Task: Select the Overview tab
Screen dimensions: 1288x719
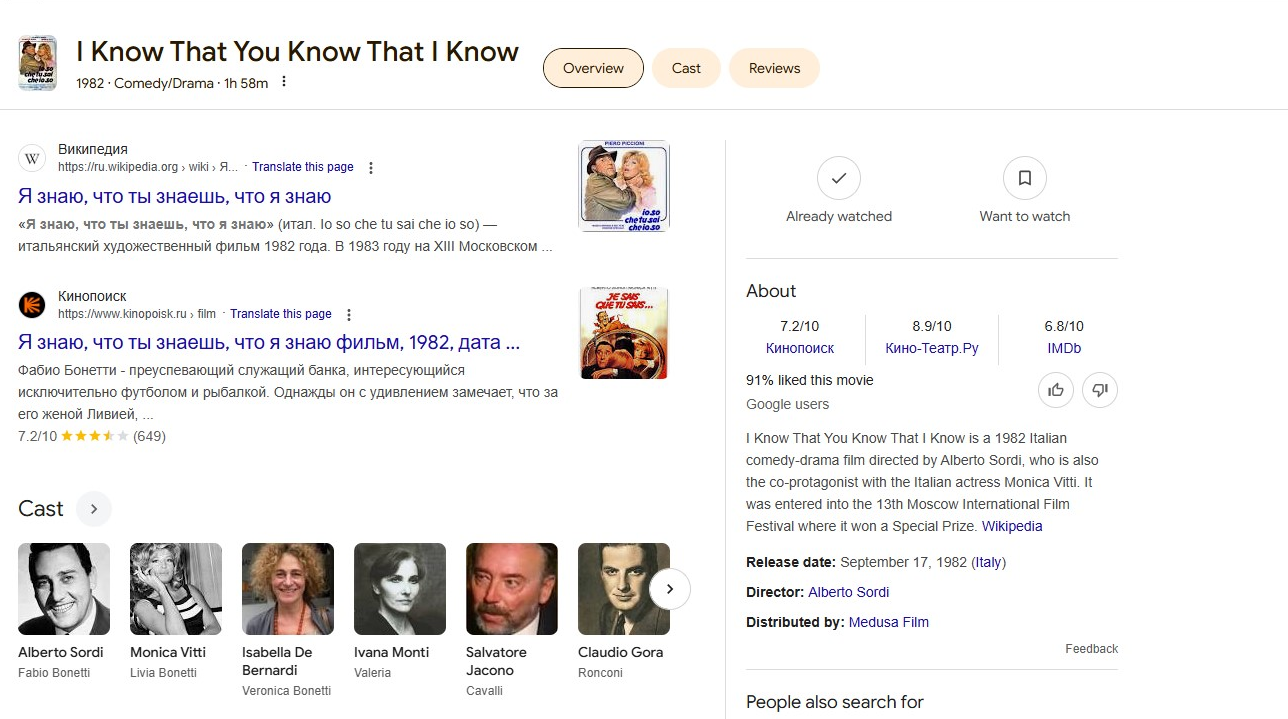Action: pos(593,68)
